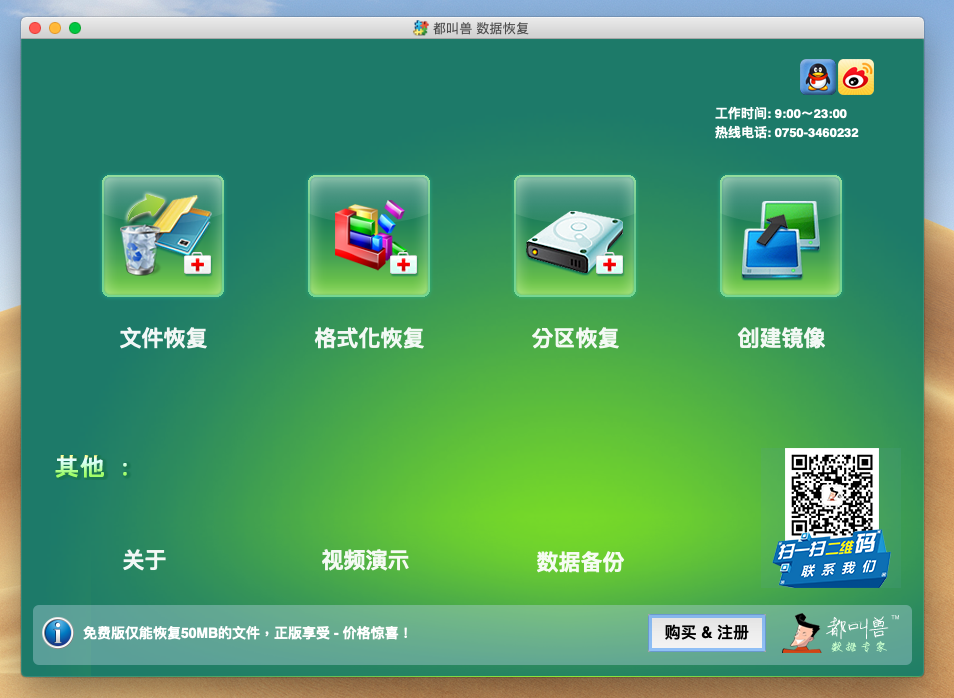
Task: Open the 文件恢复 file recovery icon
Action: [x=163, y=236]
